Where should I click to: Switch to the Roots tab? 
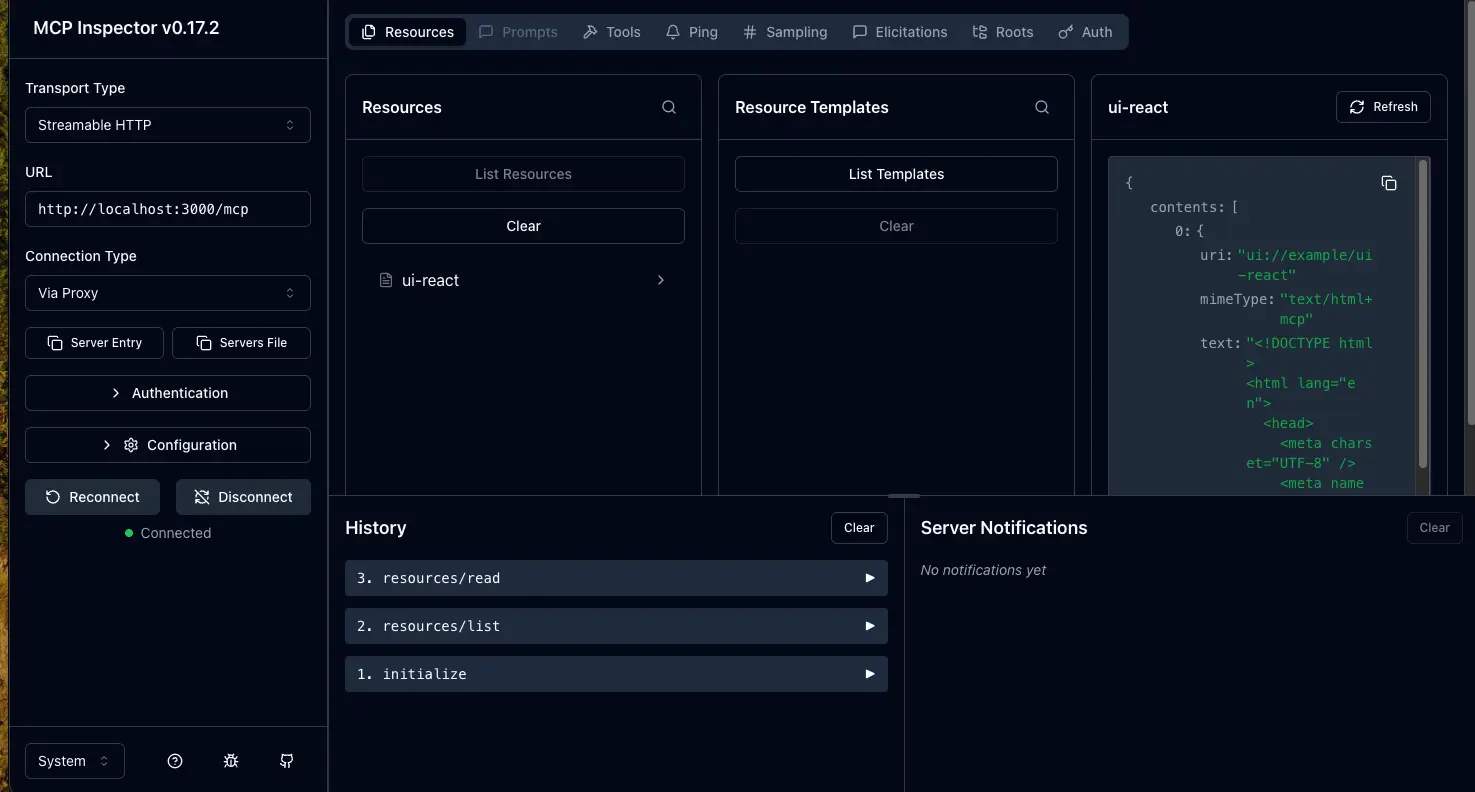[x=1003, y=32]
